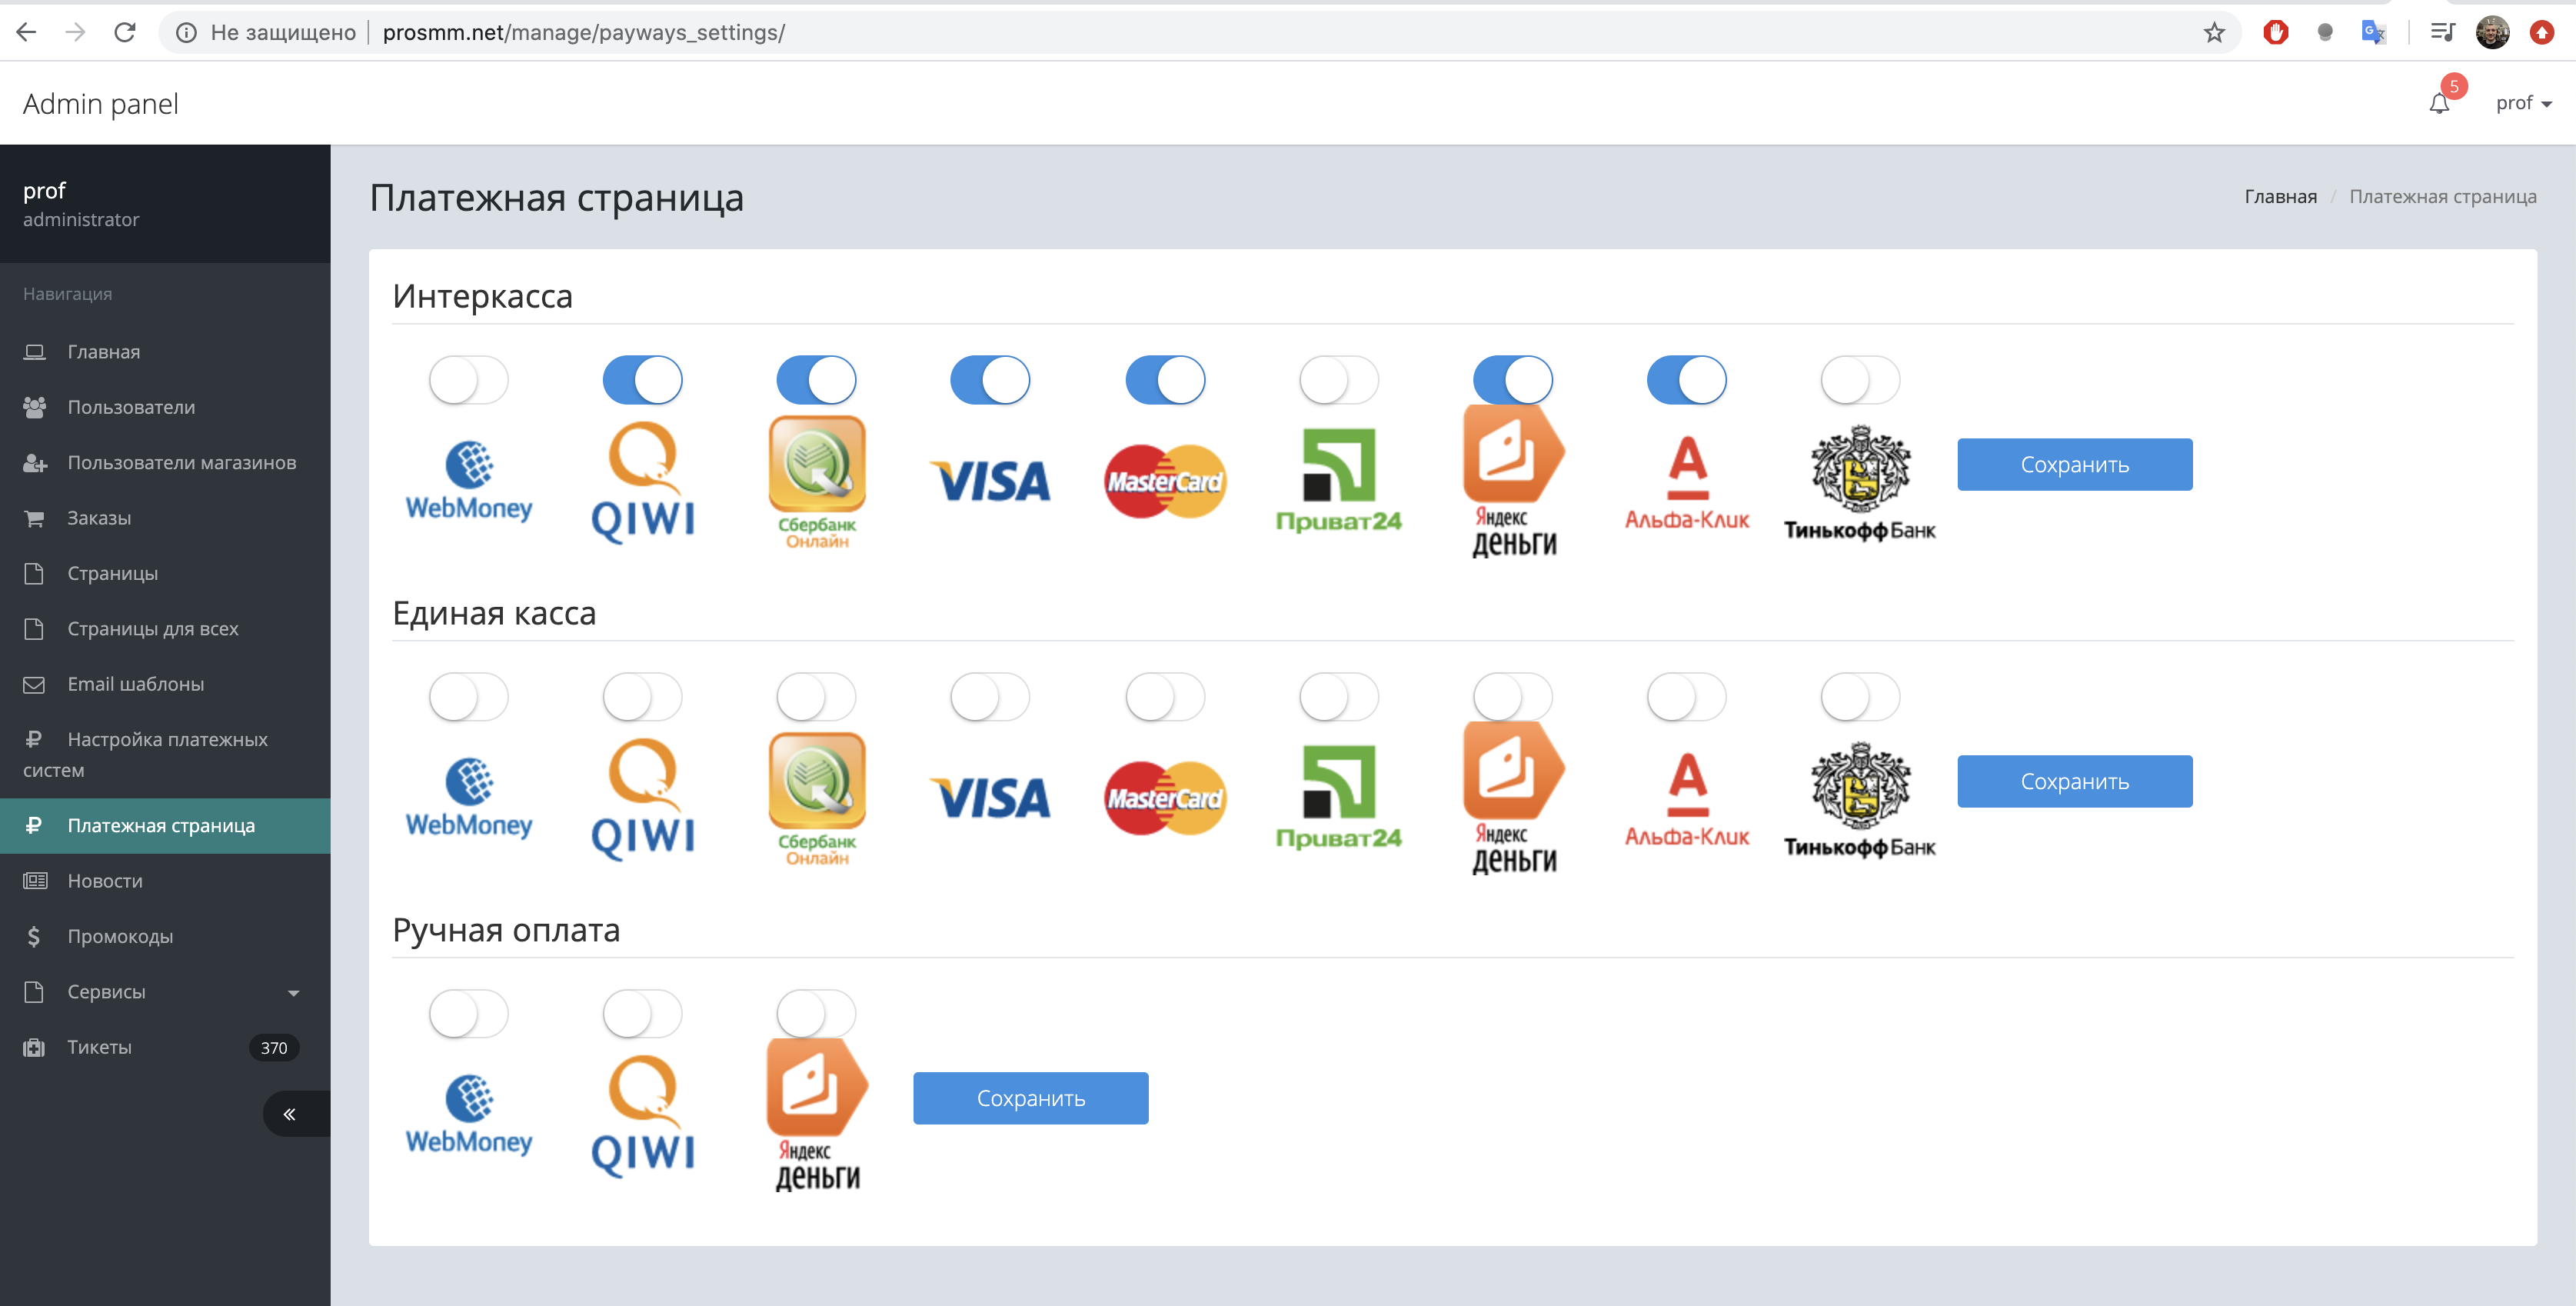The image size is (2576, 1306).
Task: Reload the page with browser refresh icon
Action: coord(125,33)
